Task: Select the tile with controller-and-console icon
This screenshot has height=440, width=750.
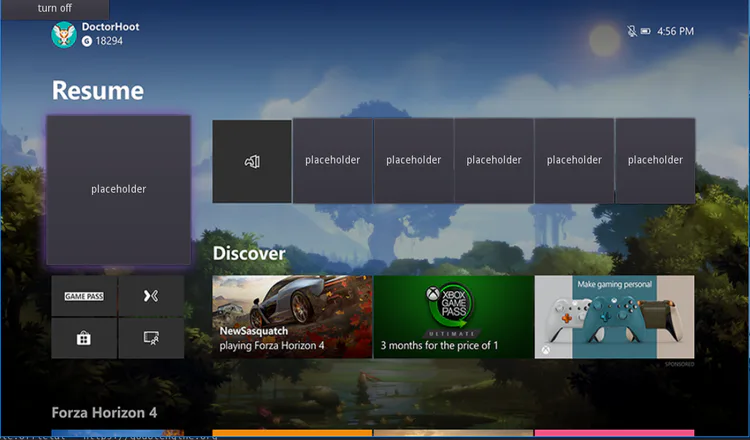Action: 252,161
